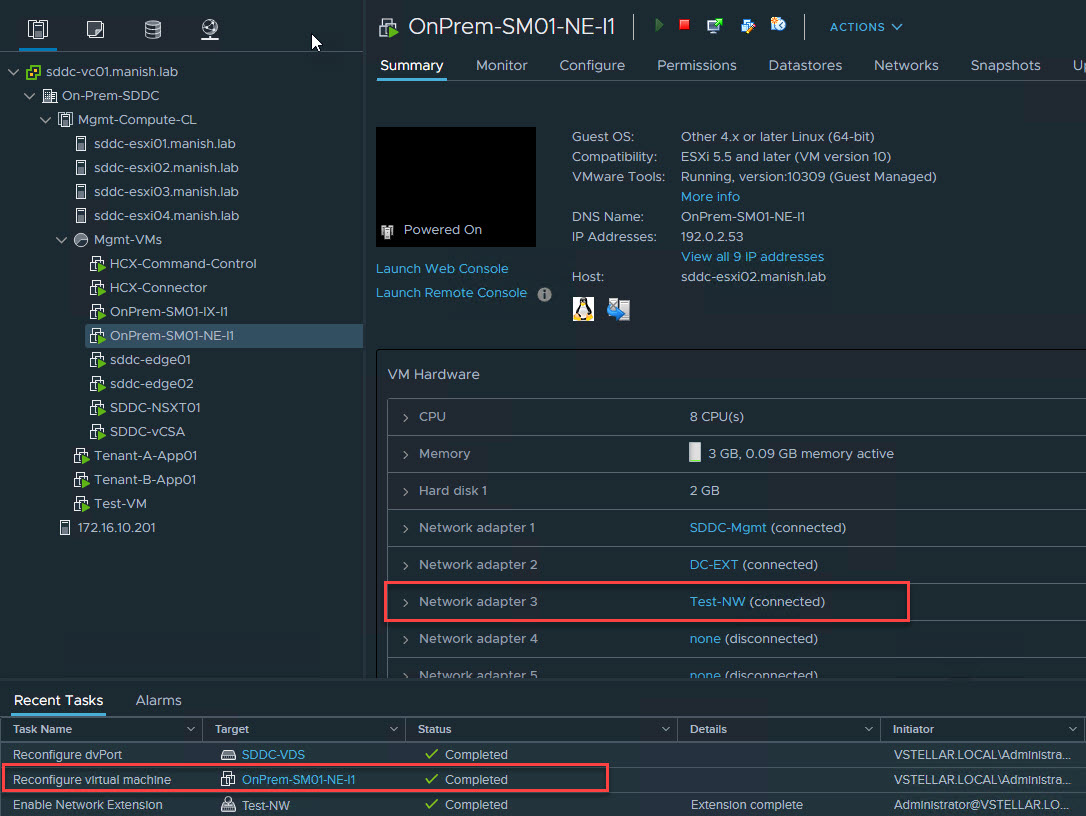
Task: Click the Edit Settings toolbar icon
Action: point(747,26)
